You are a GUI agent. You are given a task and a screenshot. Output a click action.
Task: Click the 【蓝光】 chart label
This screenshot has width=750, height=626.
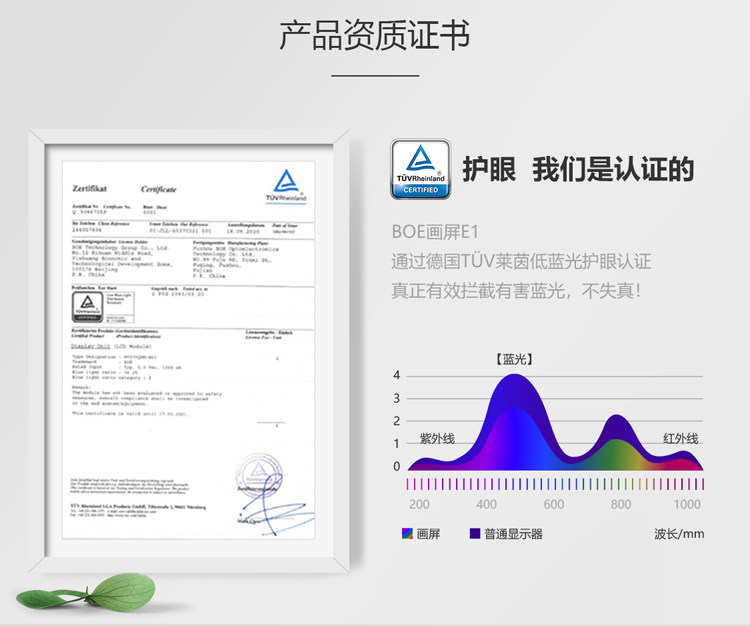click(x=514, y=359)
